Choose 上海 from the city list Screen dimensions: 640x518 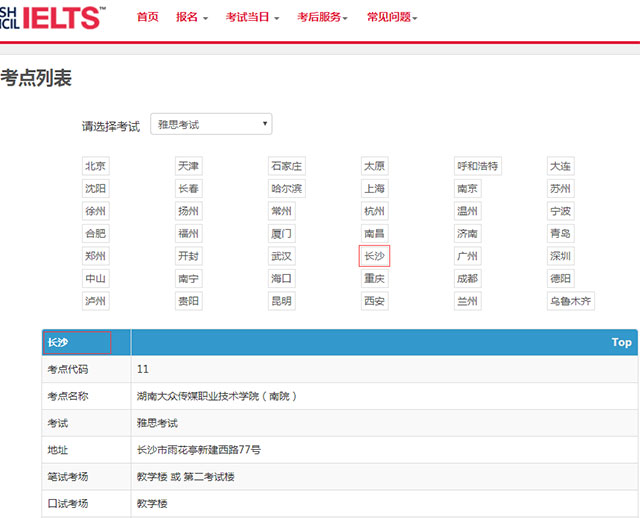pyautogui.click(x=374, y=189)
